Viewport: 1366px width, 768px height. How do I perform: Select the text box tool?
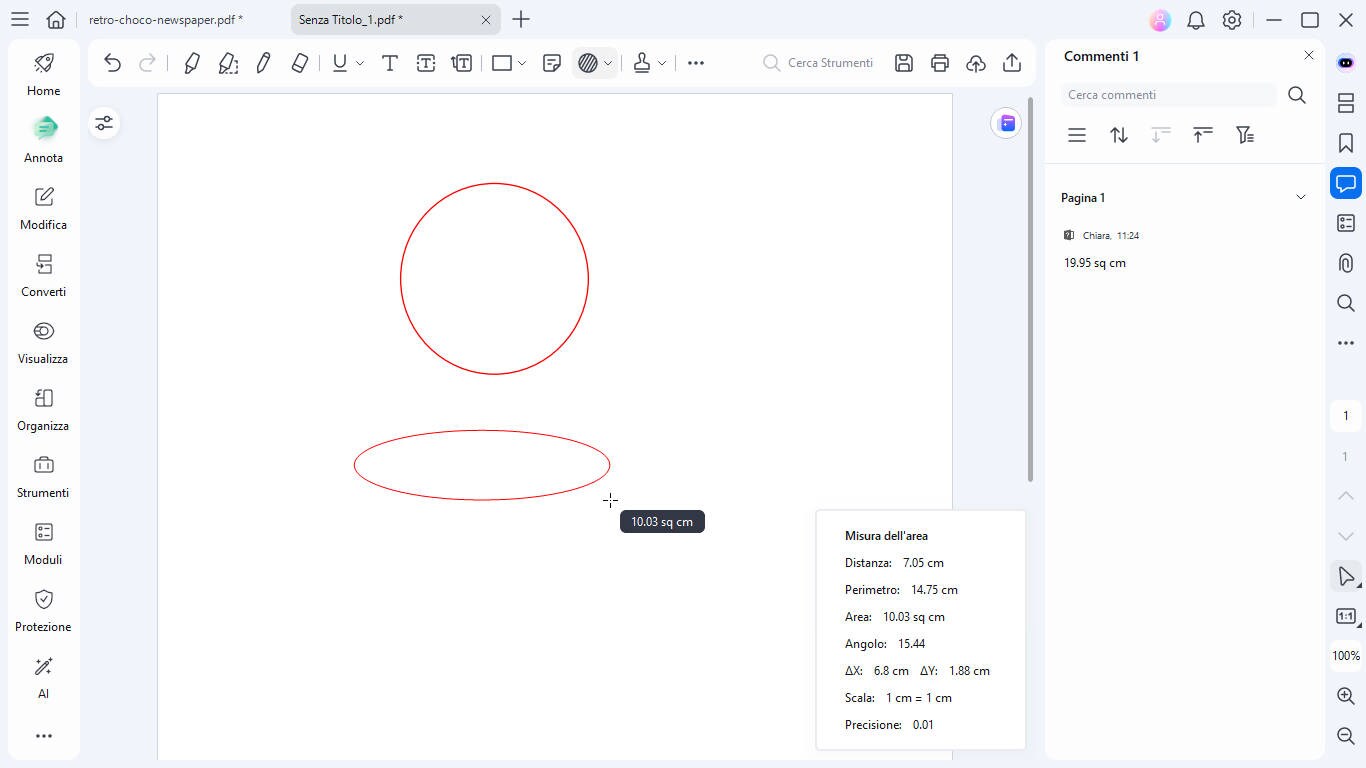[426, 63]
